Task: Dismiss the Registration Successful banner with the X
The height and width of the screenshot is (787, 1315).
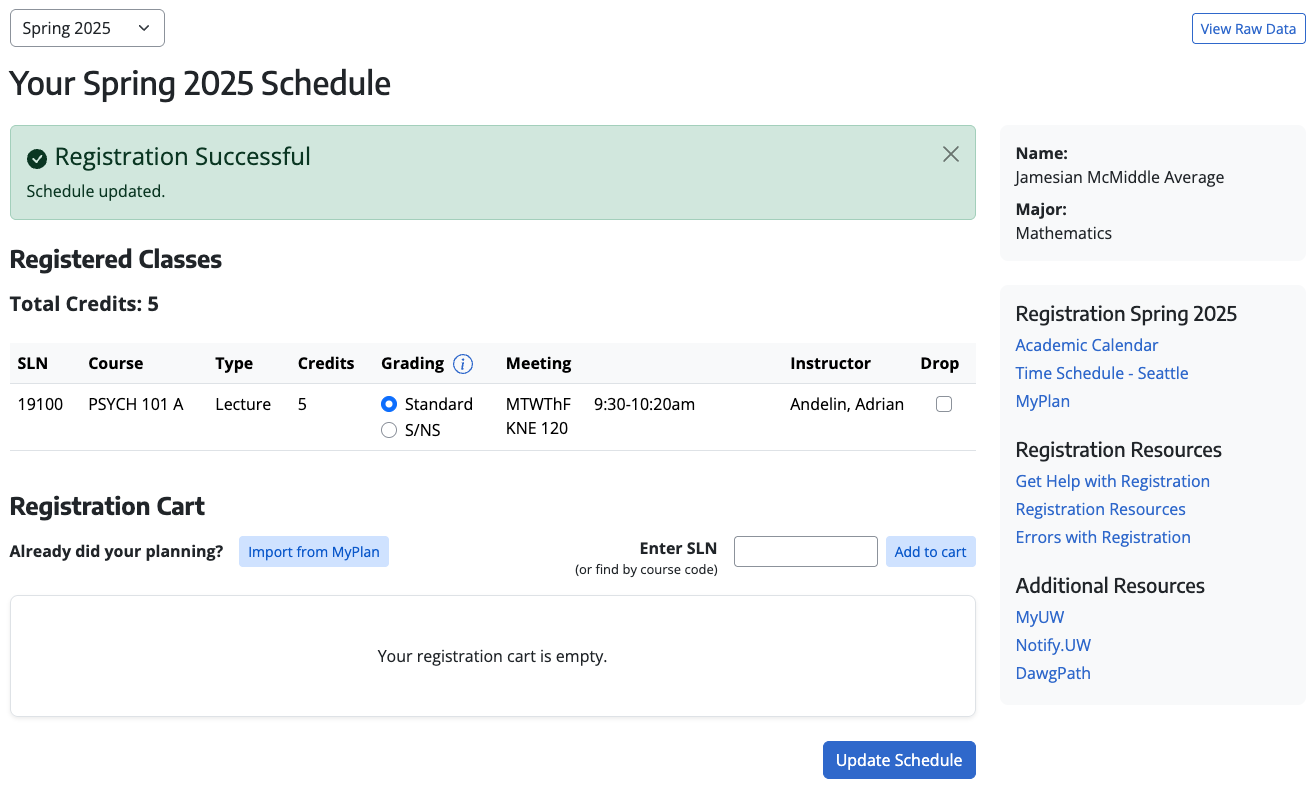Action: [950, 154]
